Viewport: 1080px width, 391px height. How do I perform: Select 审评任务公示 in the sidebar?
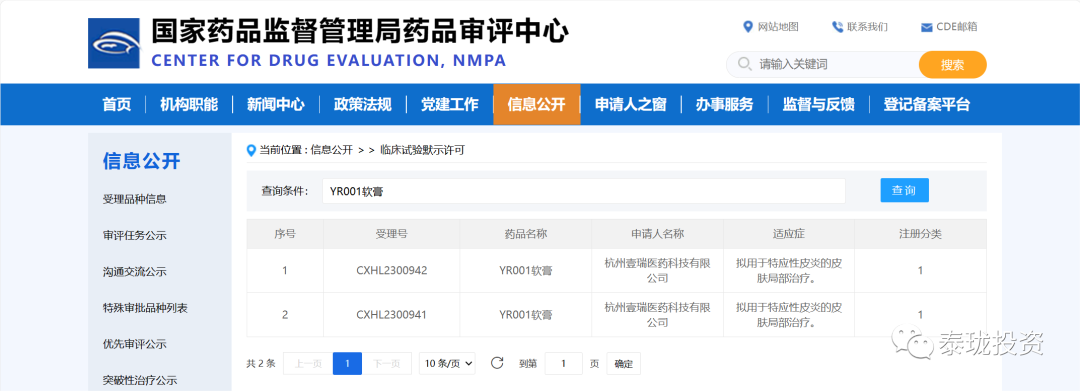134,235
